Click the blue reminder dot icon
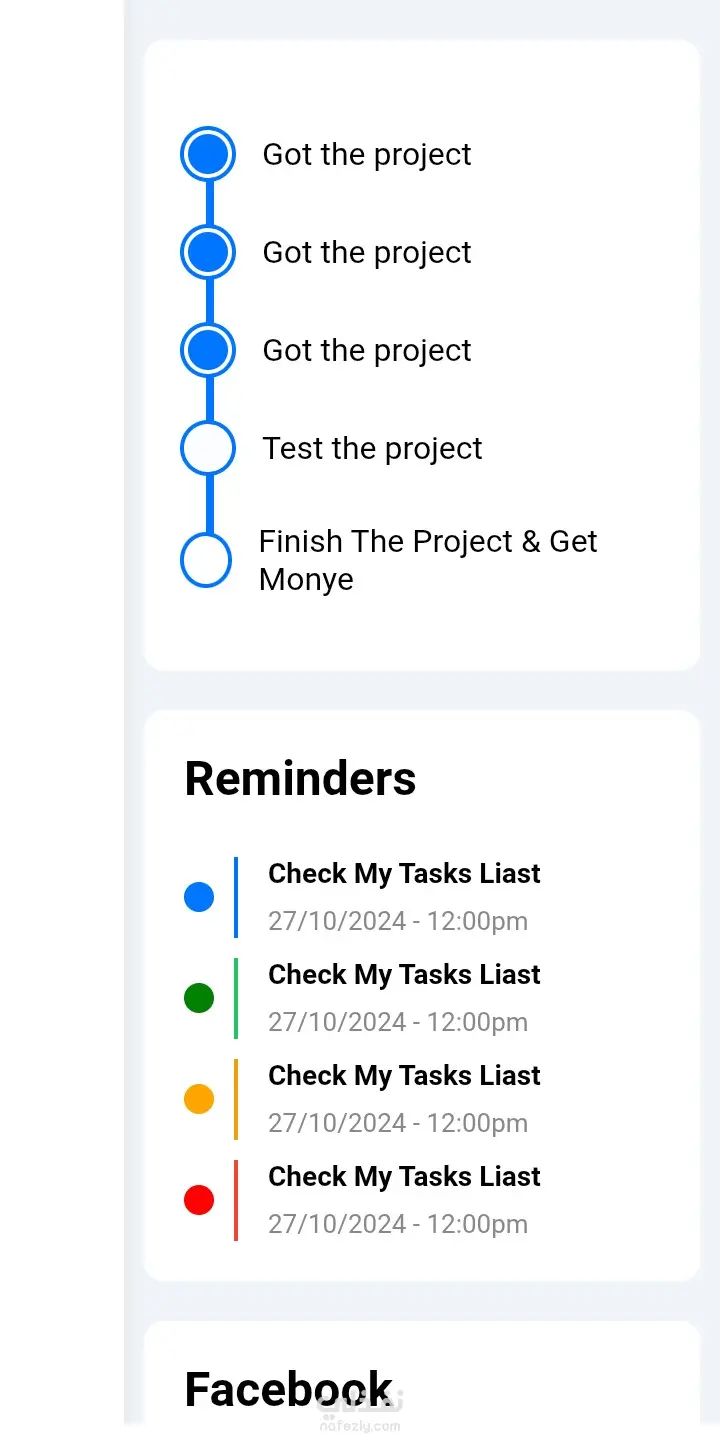 pos(199,897)
